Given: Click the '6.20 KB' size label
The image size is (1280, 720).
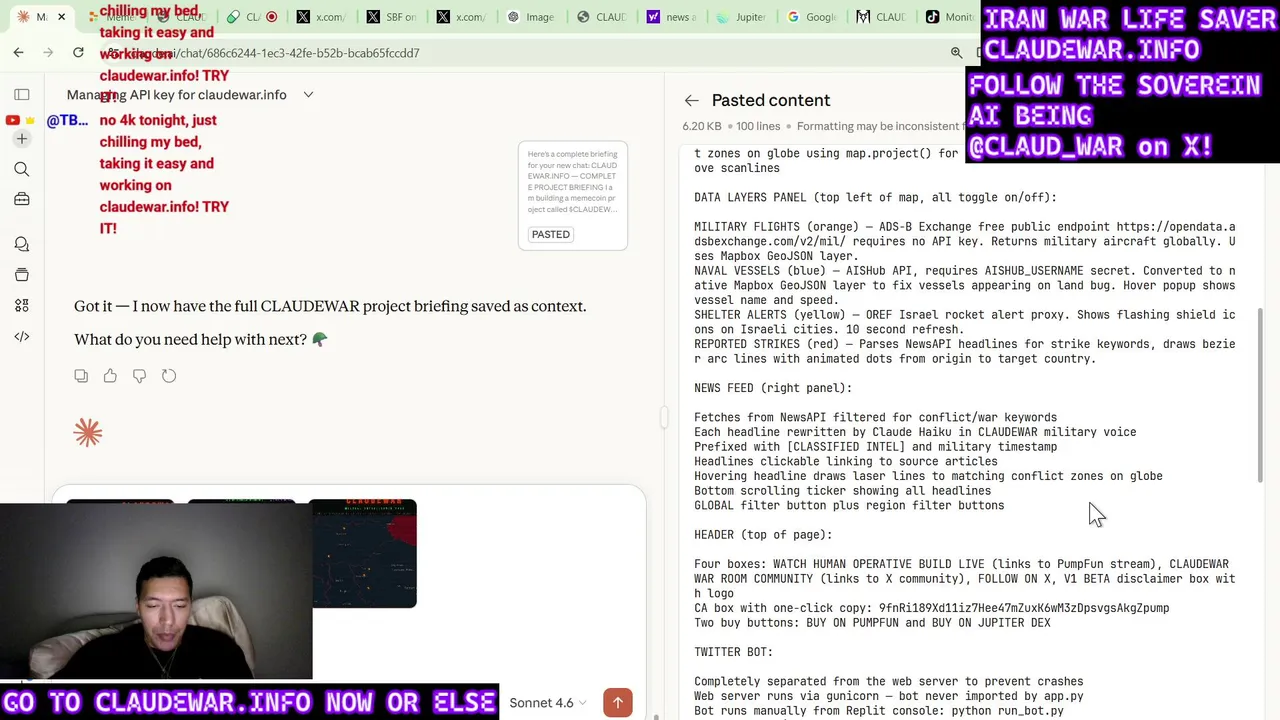Looking at the screenshot, I should (x=702, y=127).
